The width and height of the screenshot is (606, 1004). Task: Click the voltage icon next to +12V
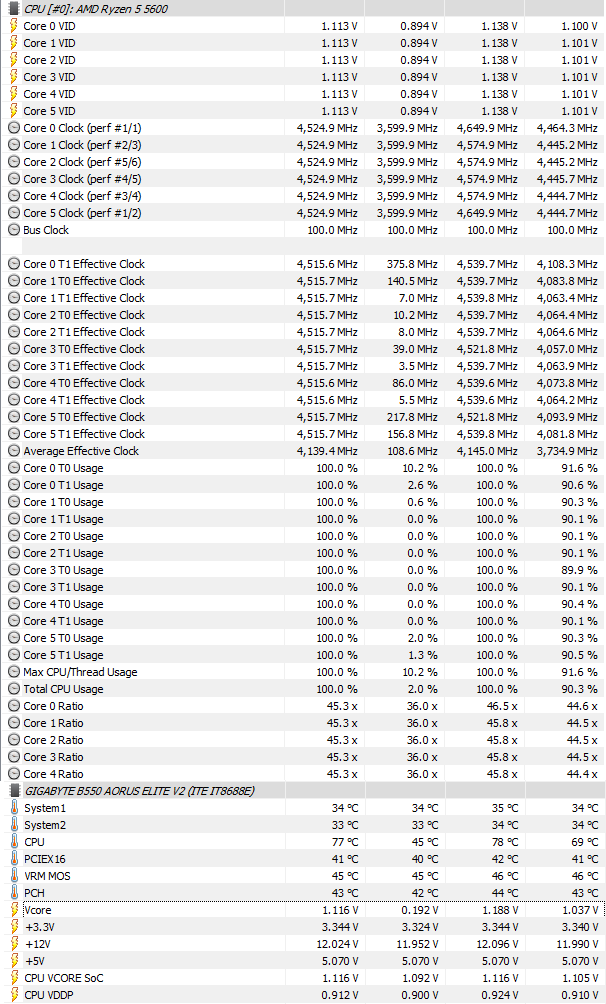pos(13,944)
